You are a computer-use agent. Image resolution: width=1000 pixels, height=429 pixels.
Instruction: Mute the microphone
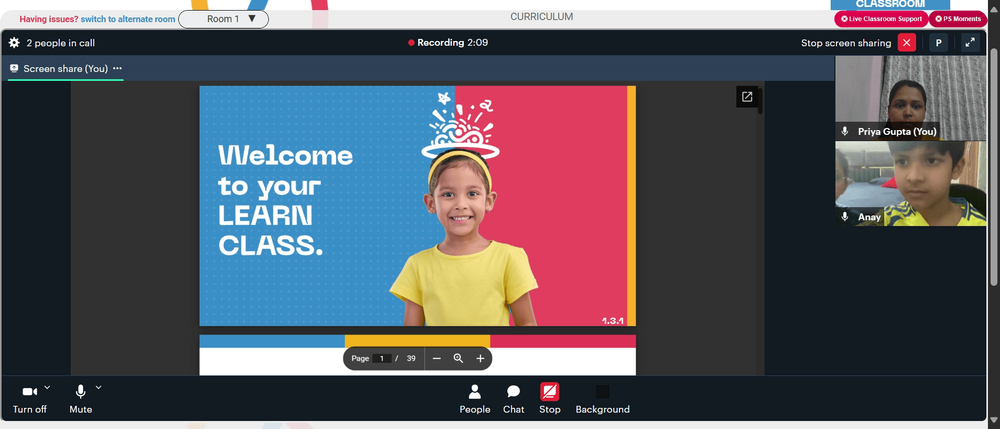(x=80, y=399)
